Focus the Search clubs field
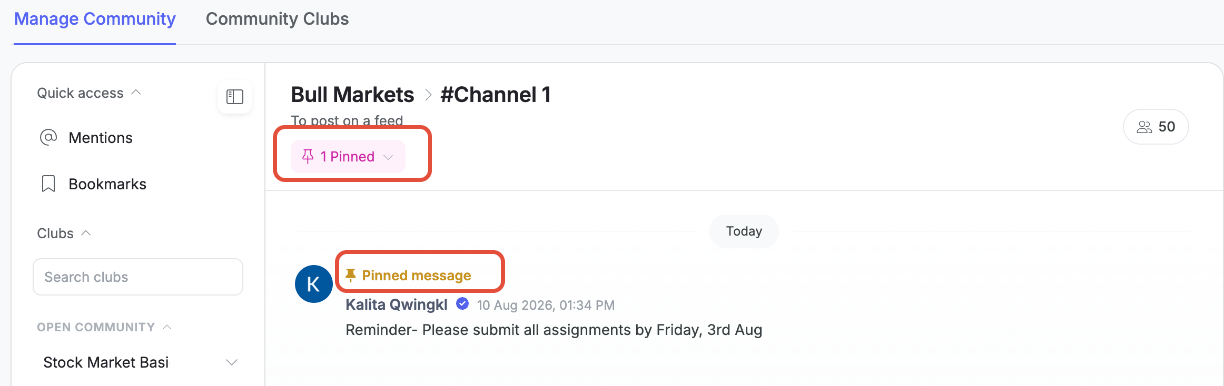Viewport: 1224px width, 386px height. coord(138,277)
